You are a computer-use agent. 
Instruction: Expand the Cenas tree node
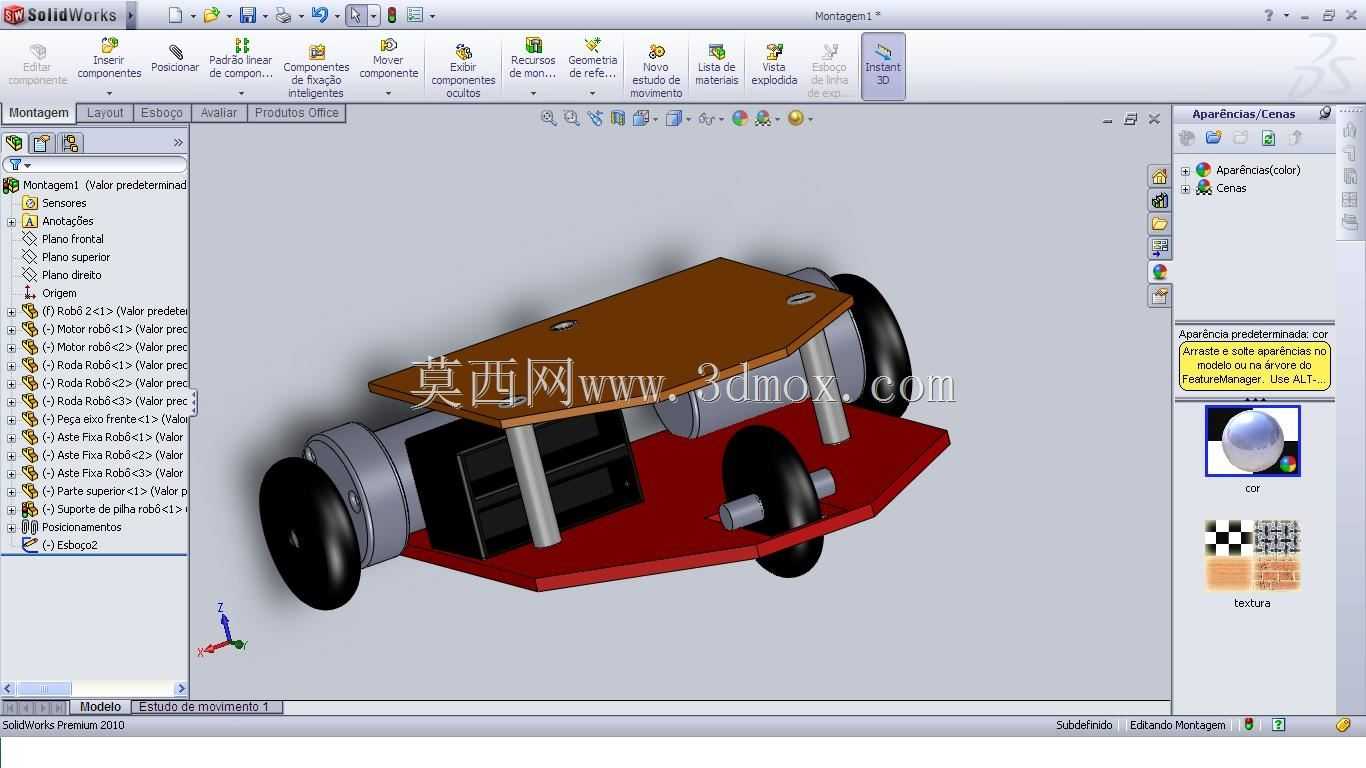tap(1186, 188)
